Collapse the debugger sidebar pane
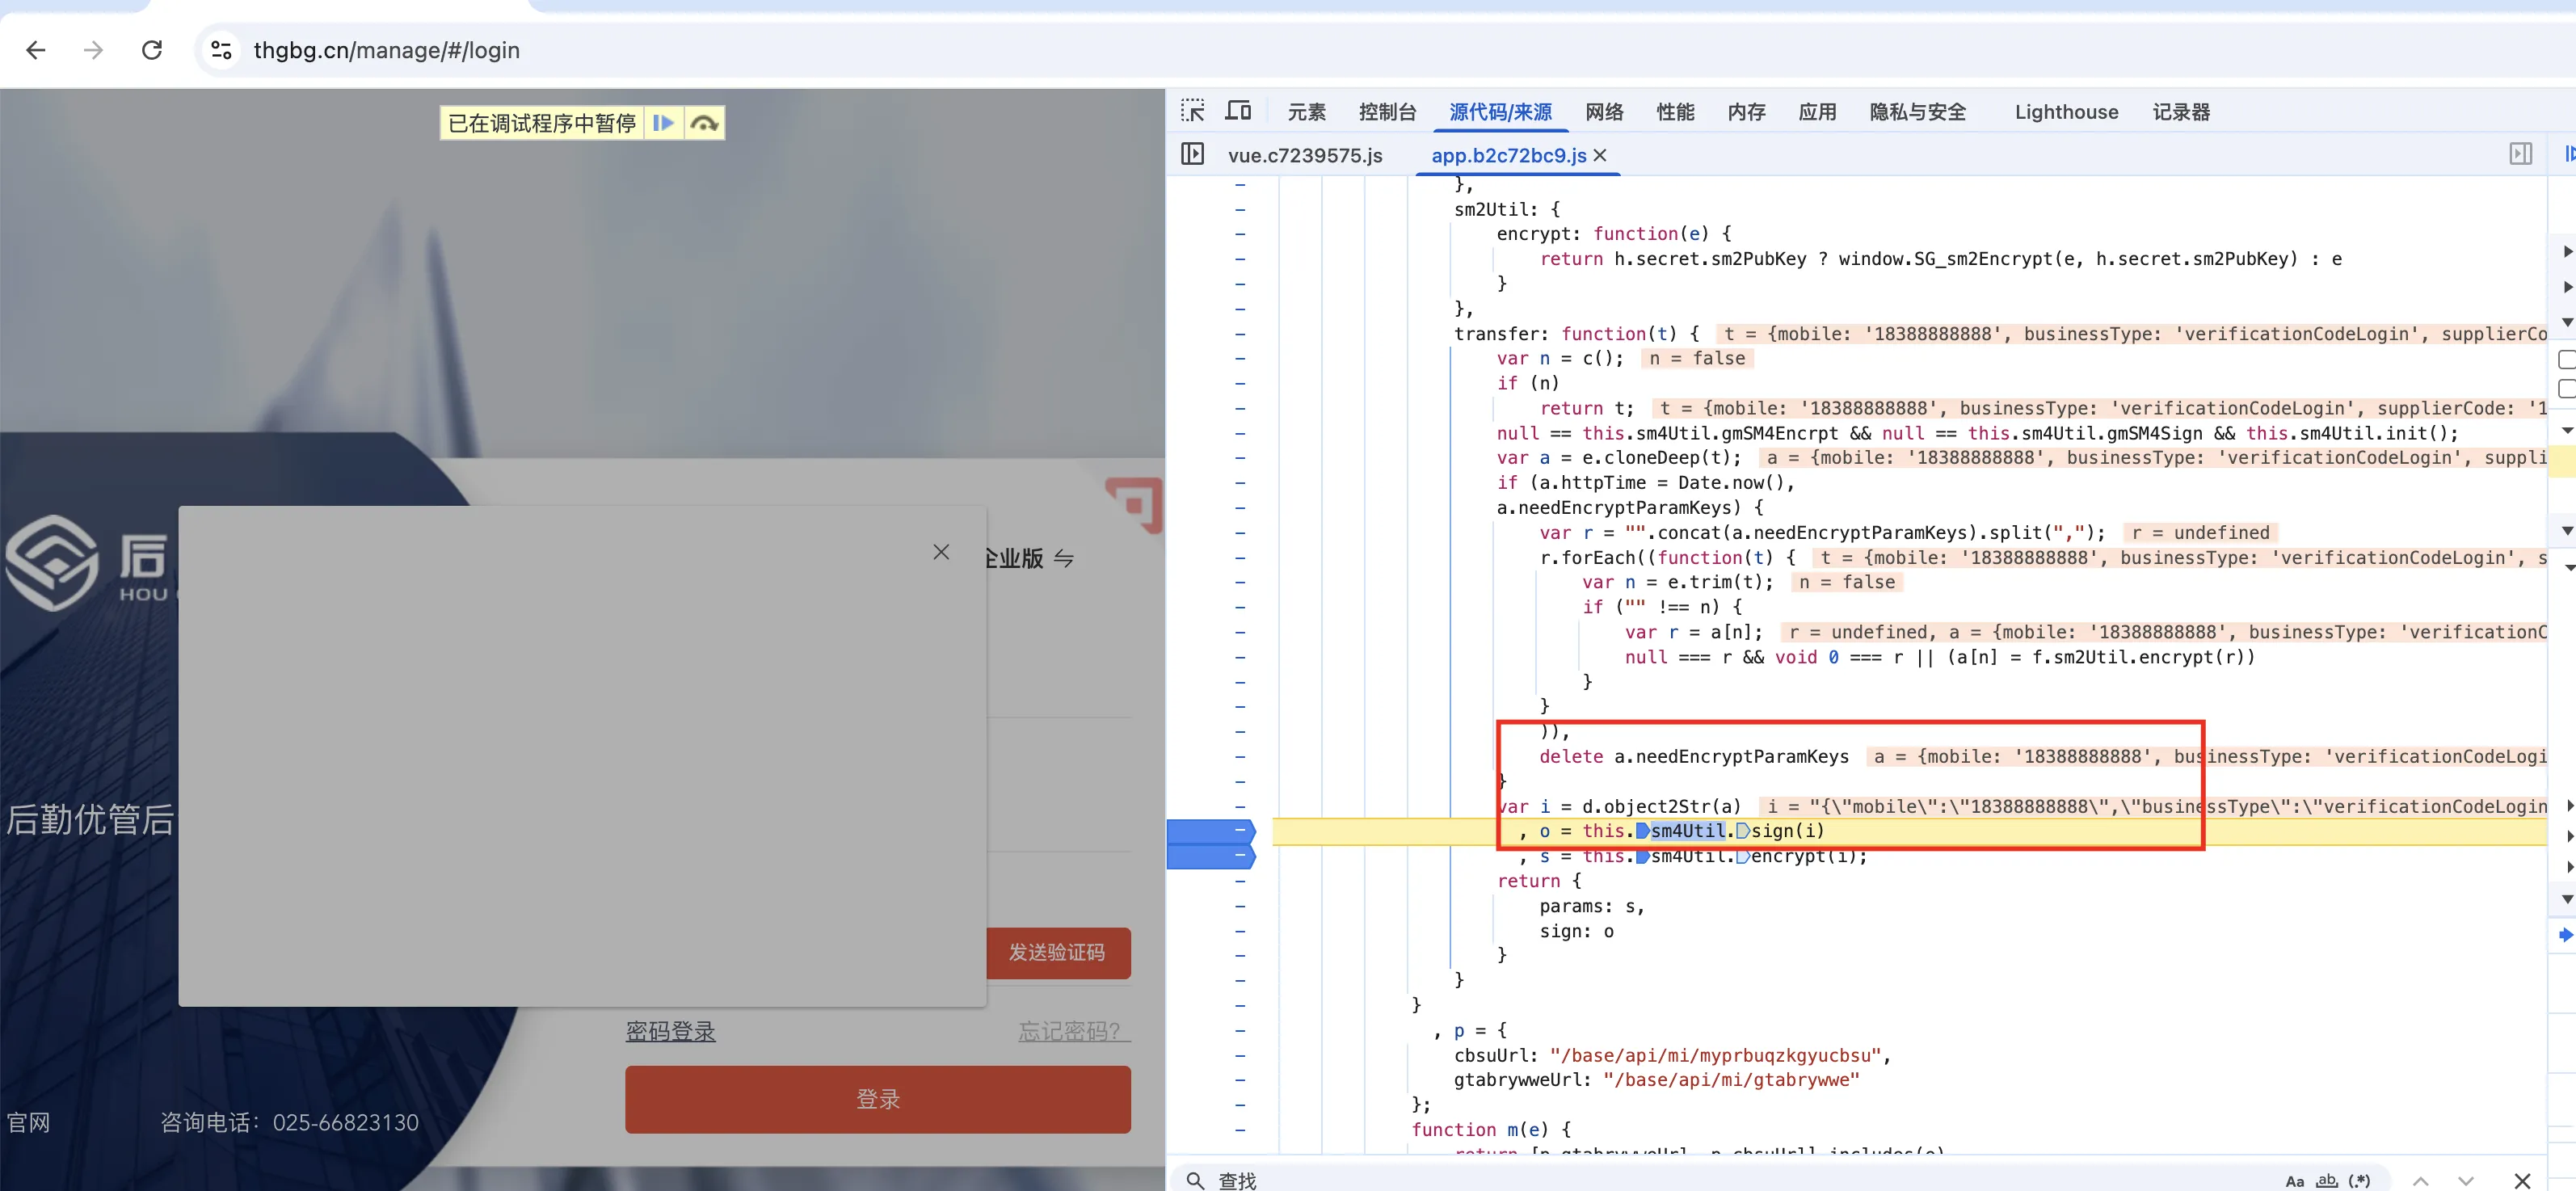This screenshot has width=2576, height=1191. click(2520, 154)
